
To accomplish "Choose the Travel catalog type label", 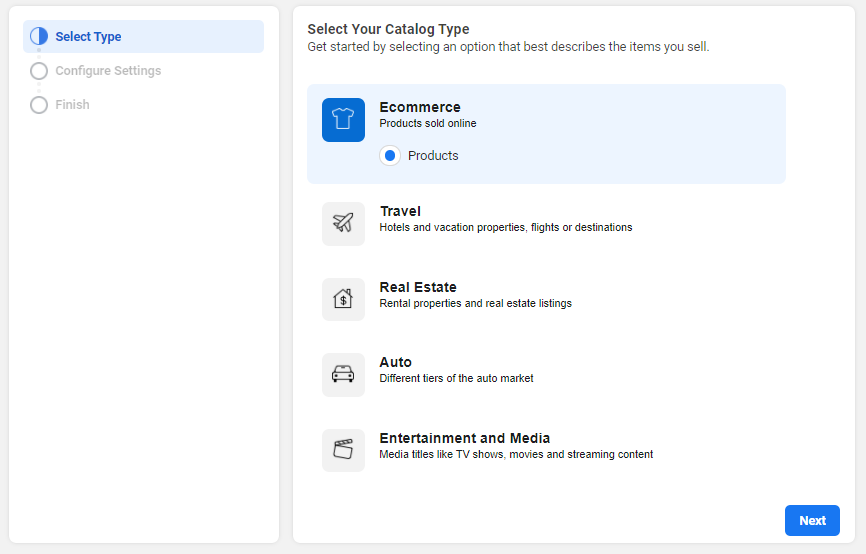I will click(x=400, y=211).
